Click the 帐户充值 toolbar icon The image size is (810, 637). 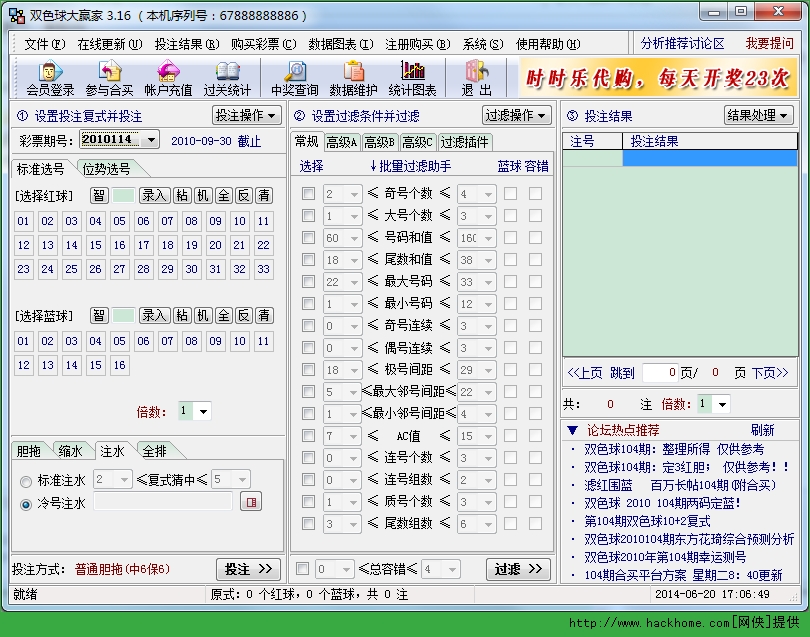[x=168, y=78]
